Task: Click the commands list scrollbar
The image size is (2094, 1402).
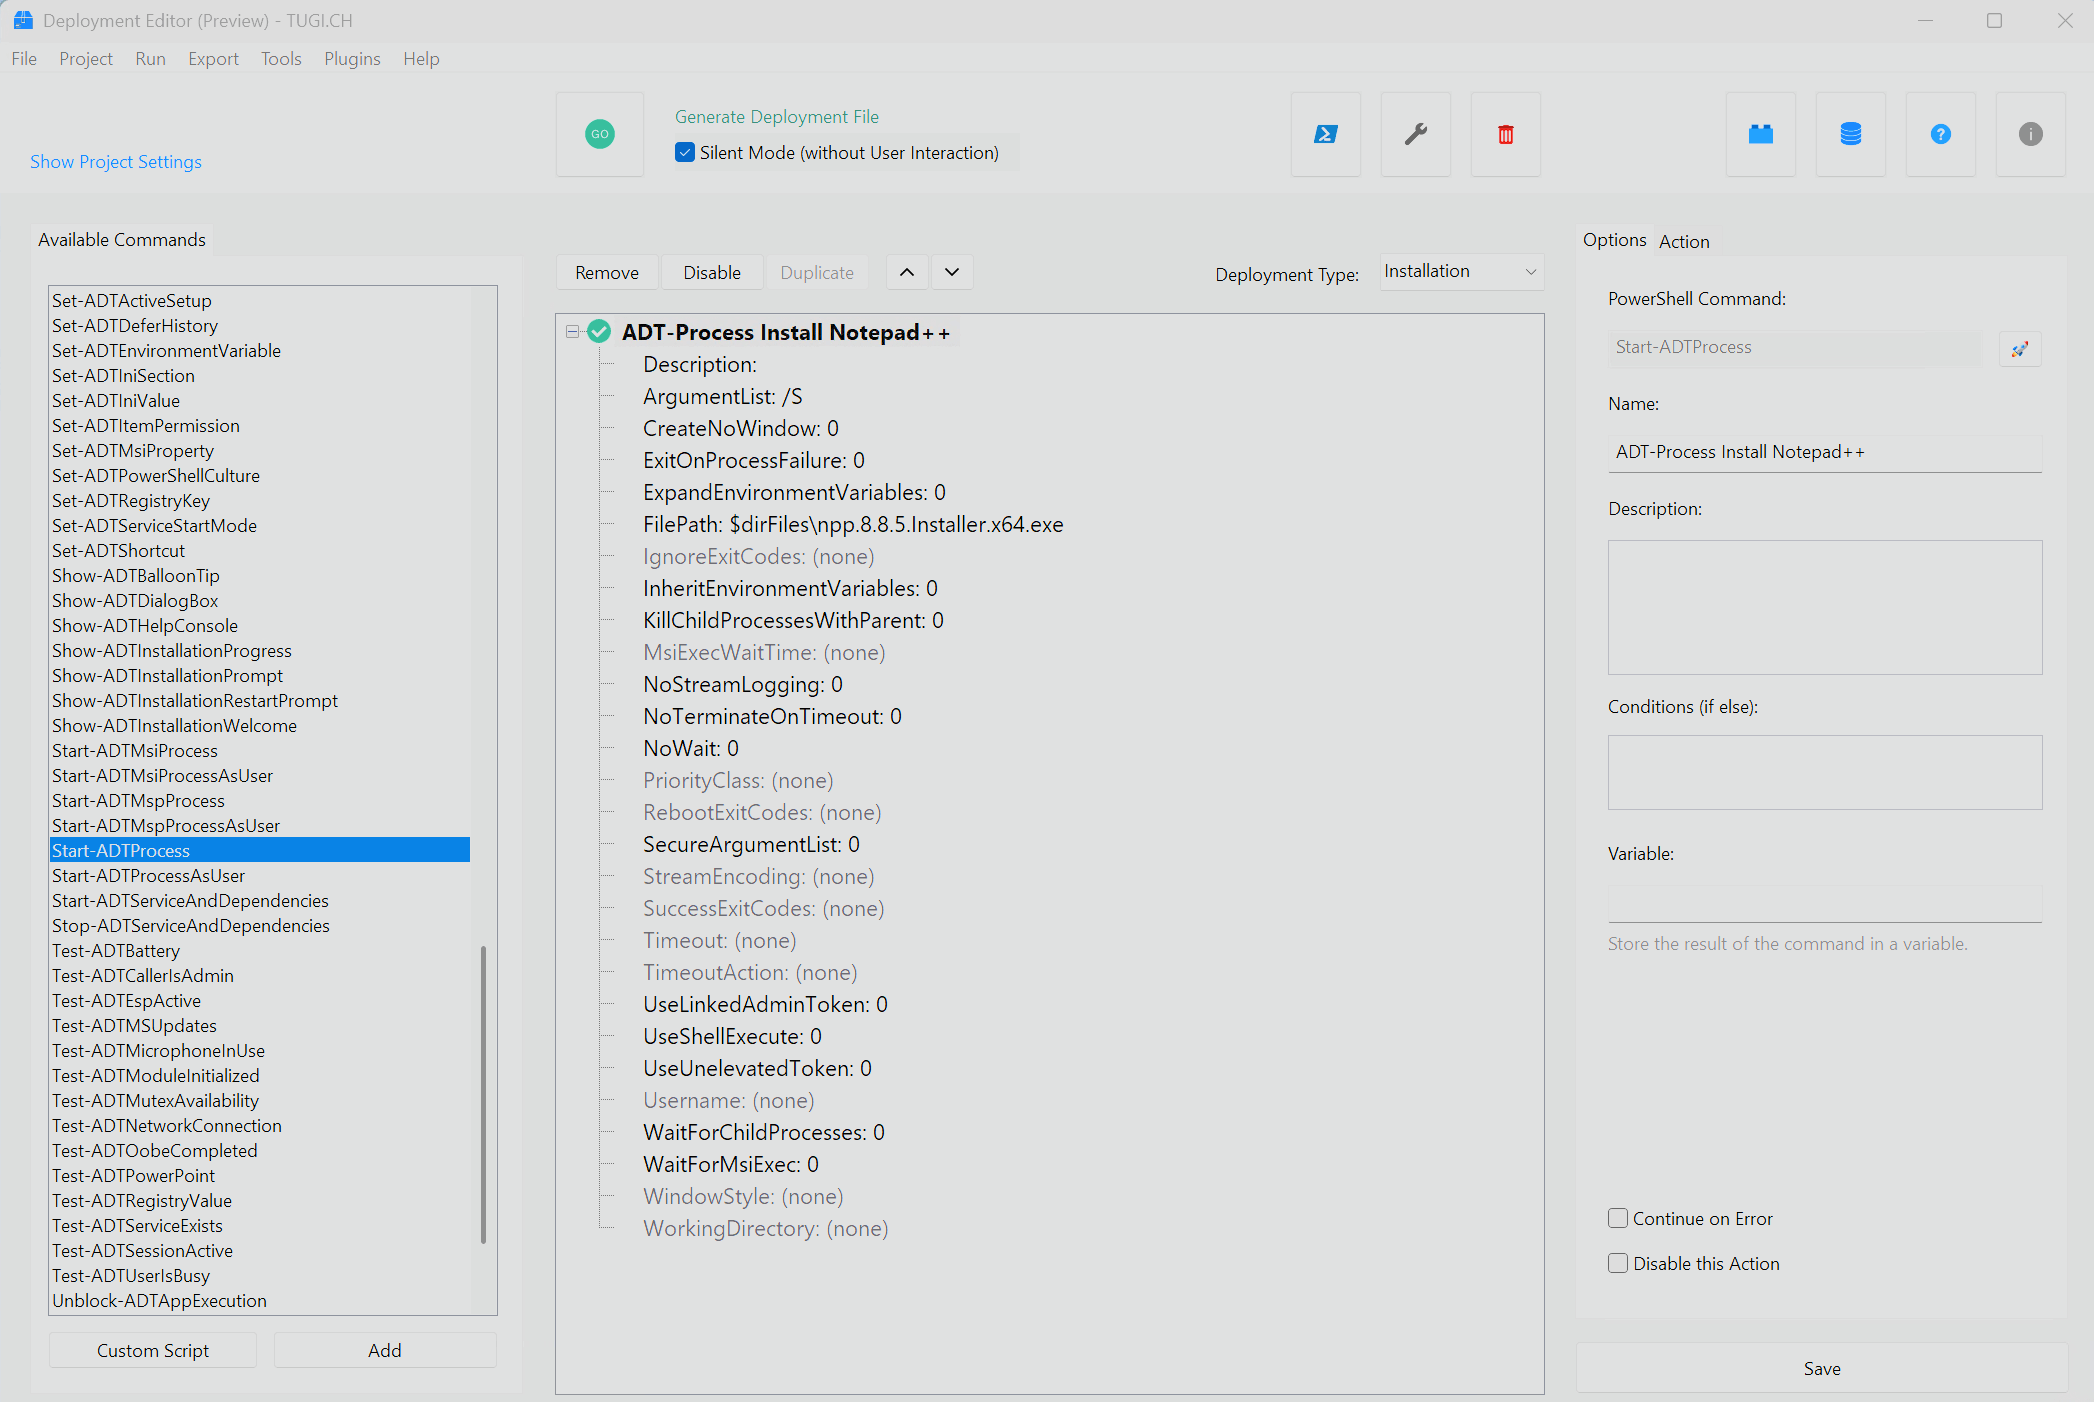Action: (x=483, y=1094)
